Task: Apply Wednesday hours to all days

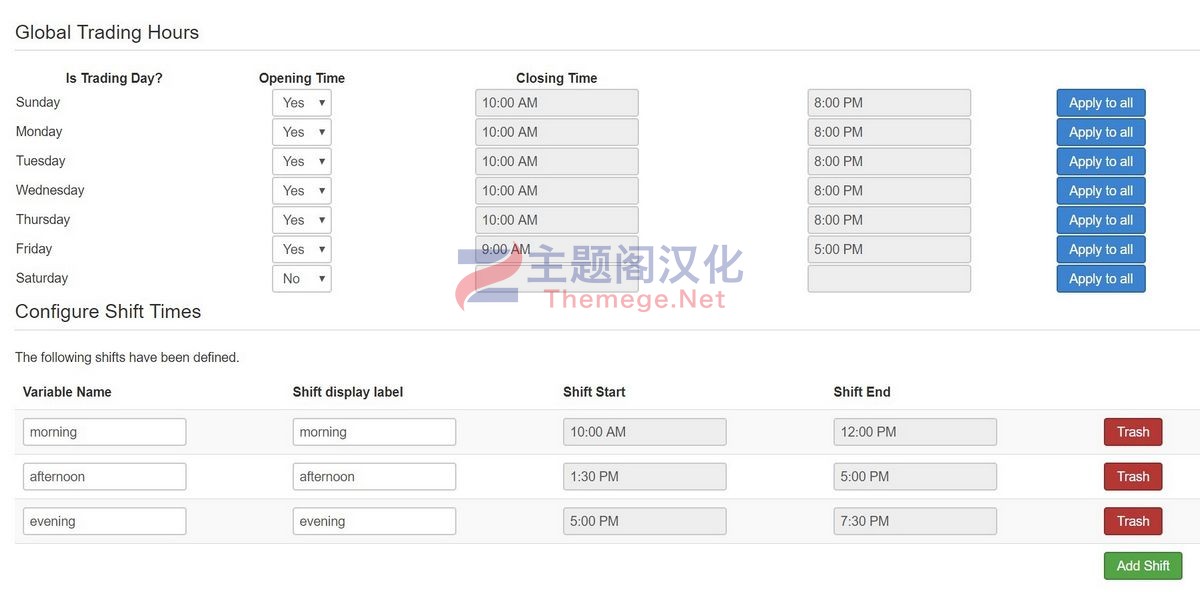Action: 1101,191
